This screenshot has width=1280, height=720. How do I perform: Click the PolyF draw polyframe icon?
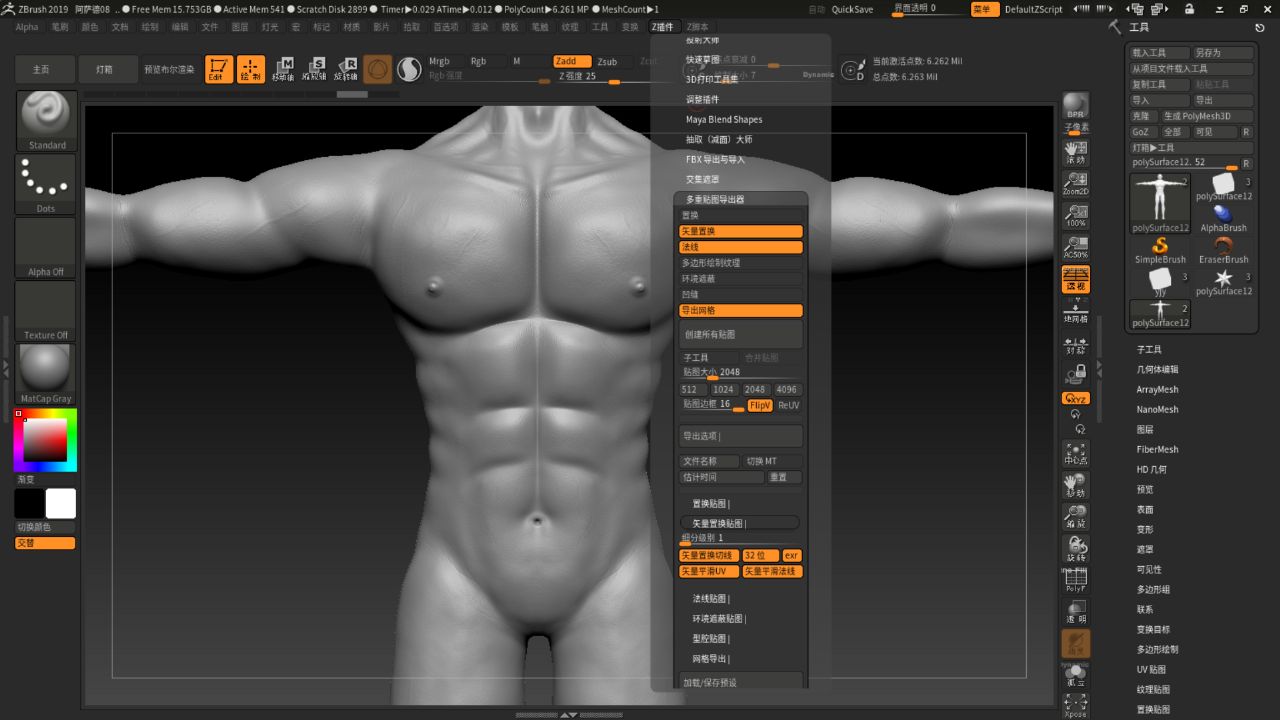(1076, 580)
